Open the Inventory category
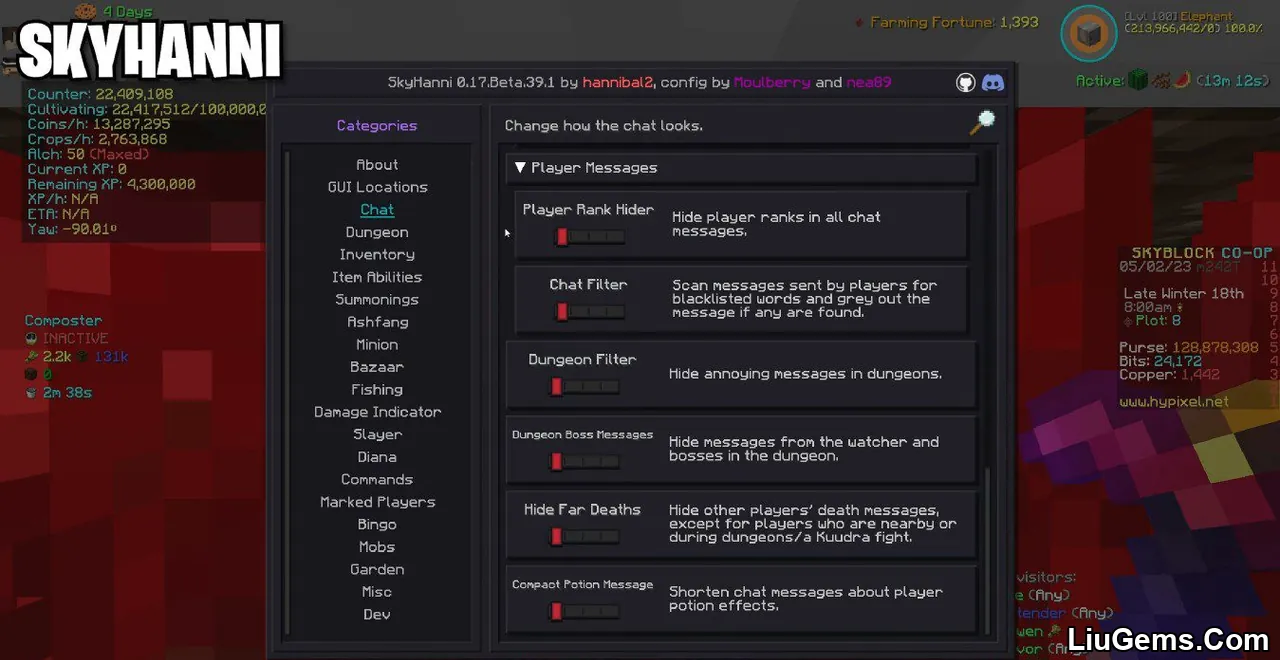 tap(377, 255)
